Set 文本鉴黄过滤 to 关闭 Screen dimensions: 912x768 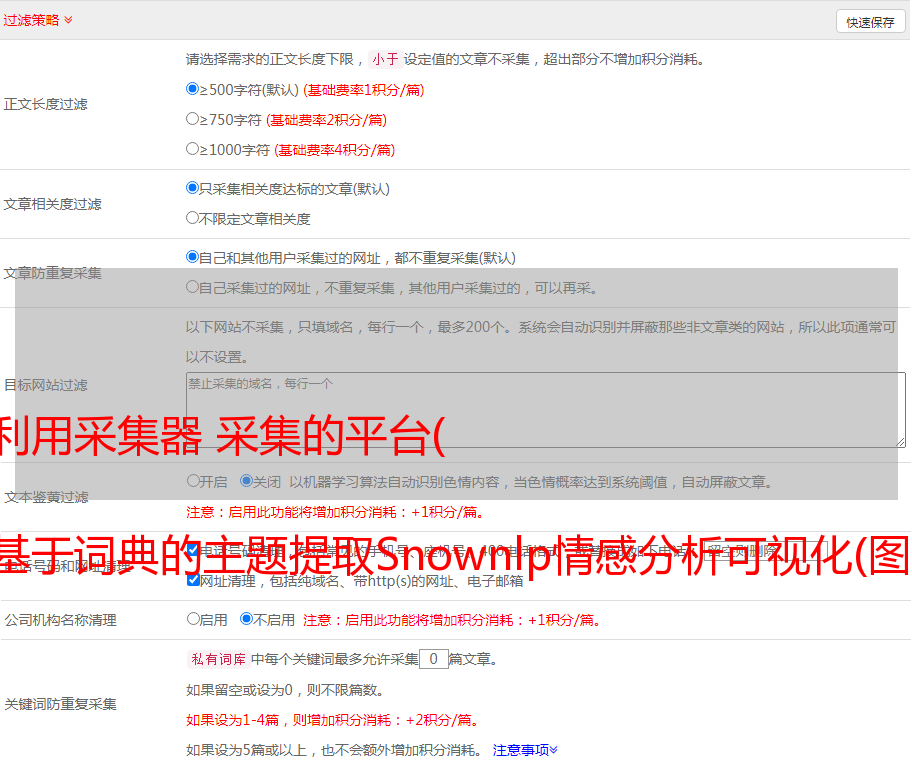(246, 481)
